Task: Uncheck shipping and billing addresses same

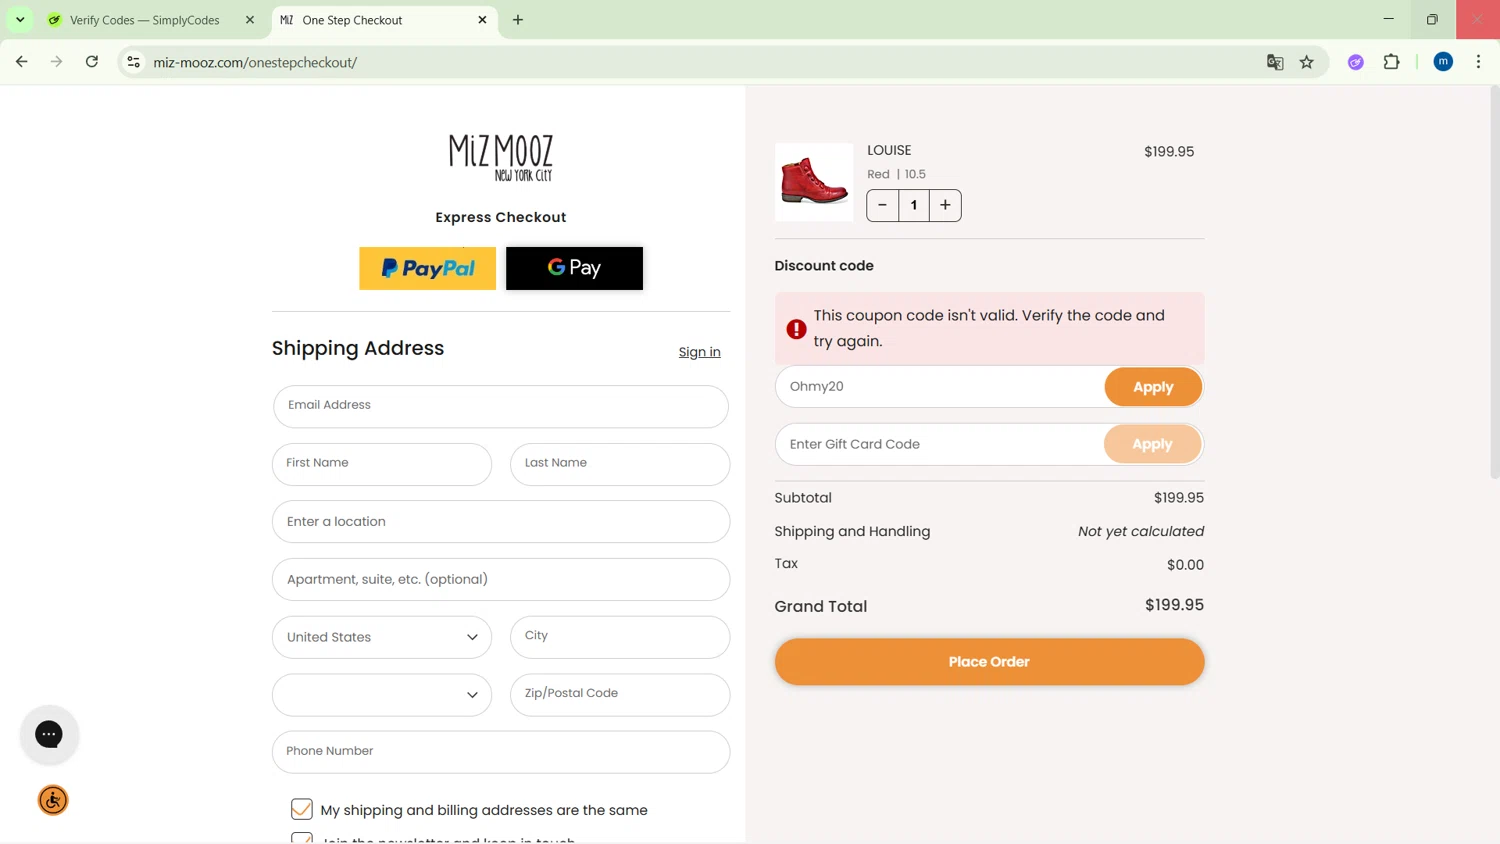Action: pos(302,809)
